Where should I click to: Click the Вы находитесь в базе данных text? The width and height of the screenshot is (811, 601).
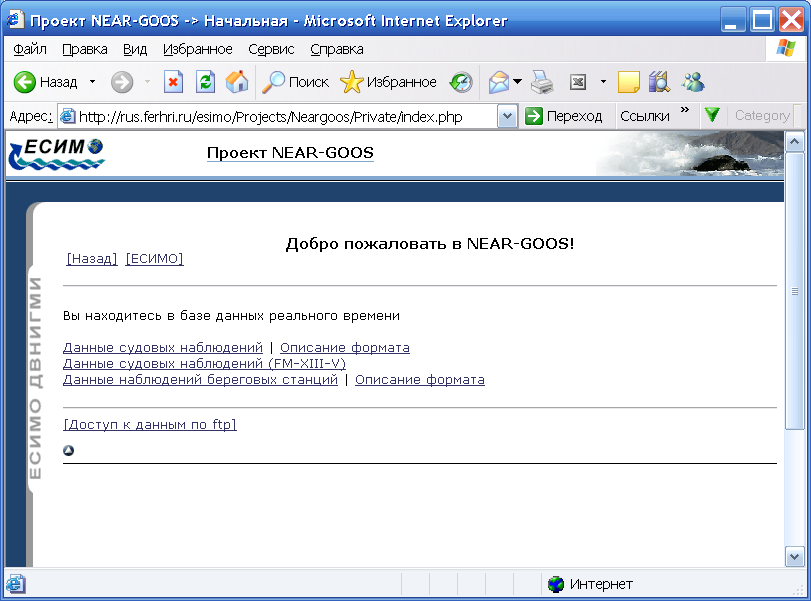(231, 315)
